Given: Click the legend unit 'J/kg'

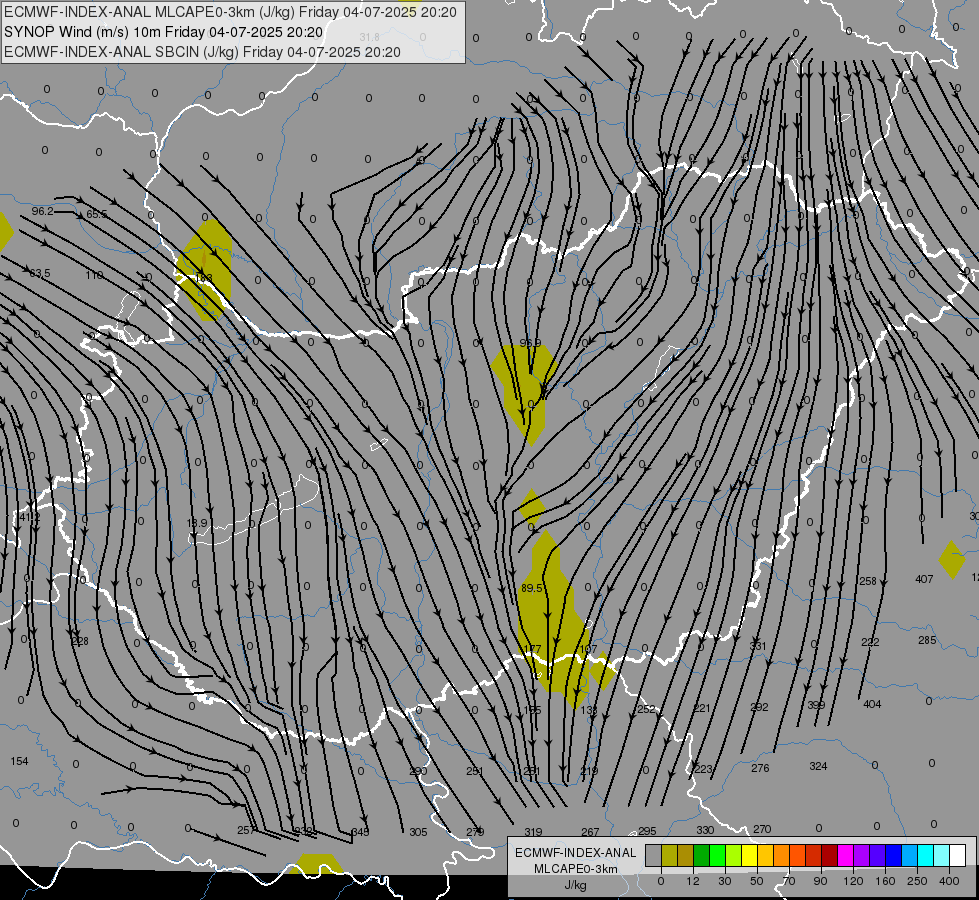Looking at the screenshot, I should pos(575,885).
